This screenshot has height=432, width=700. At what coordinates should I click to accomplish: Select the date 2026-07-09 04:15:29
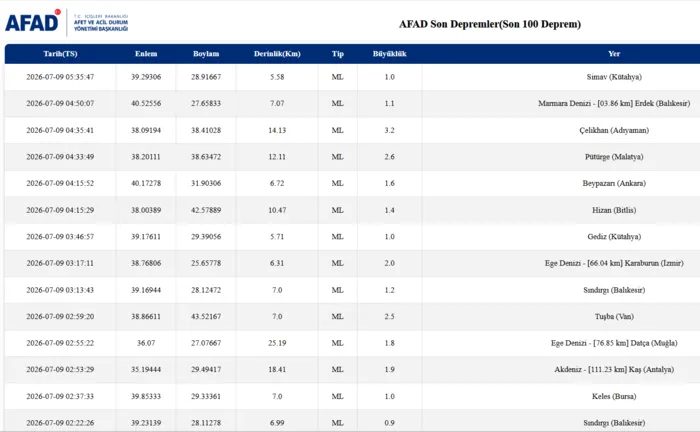click(60, 210)
